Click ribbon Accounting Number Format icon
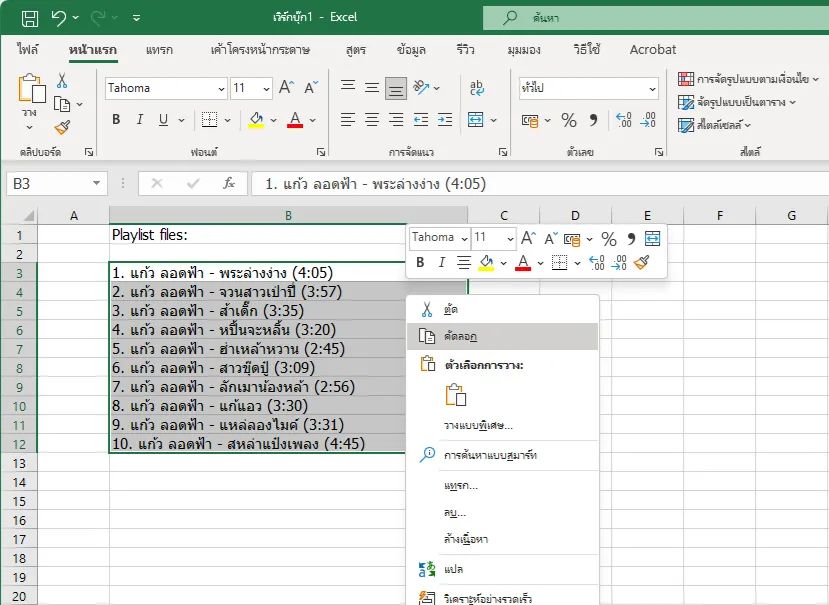Image resolution: width=829 pixels, height=605 pixels. click(530, 121)
